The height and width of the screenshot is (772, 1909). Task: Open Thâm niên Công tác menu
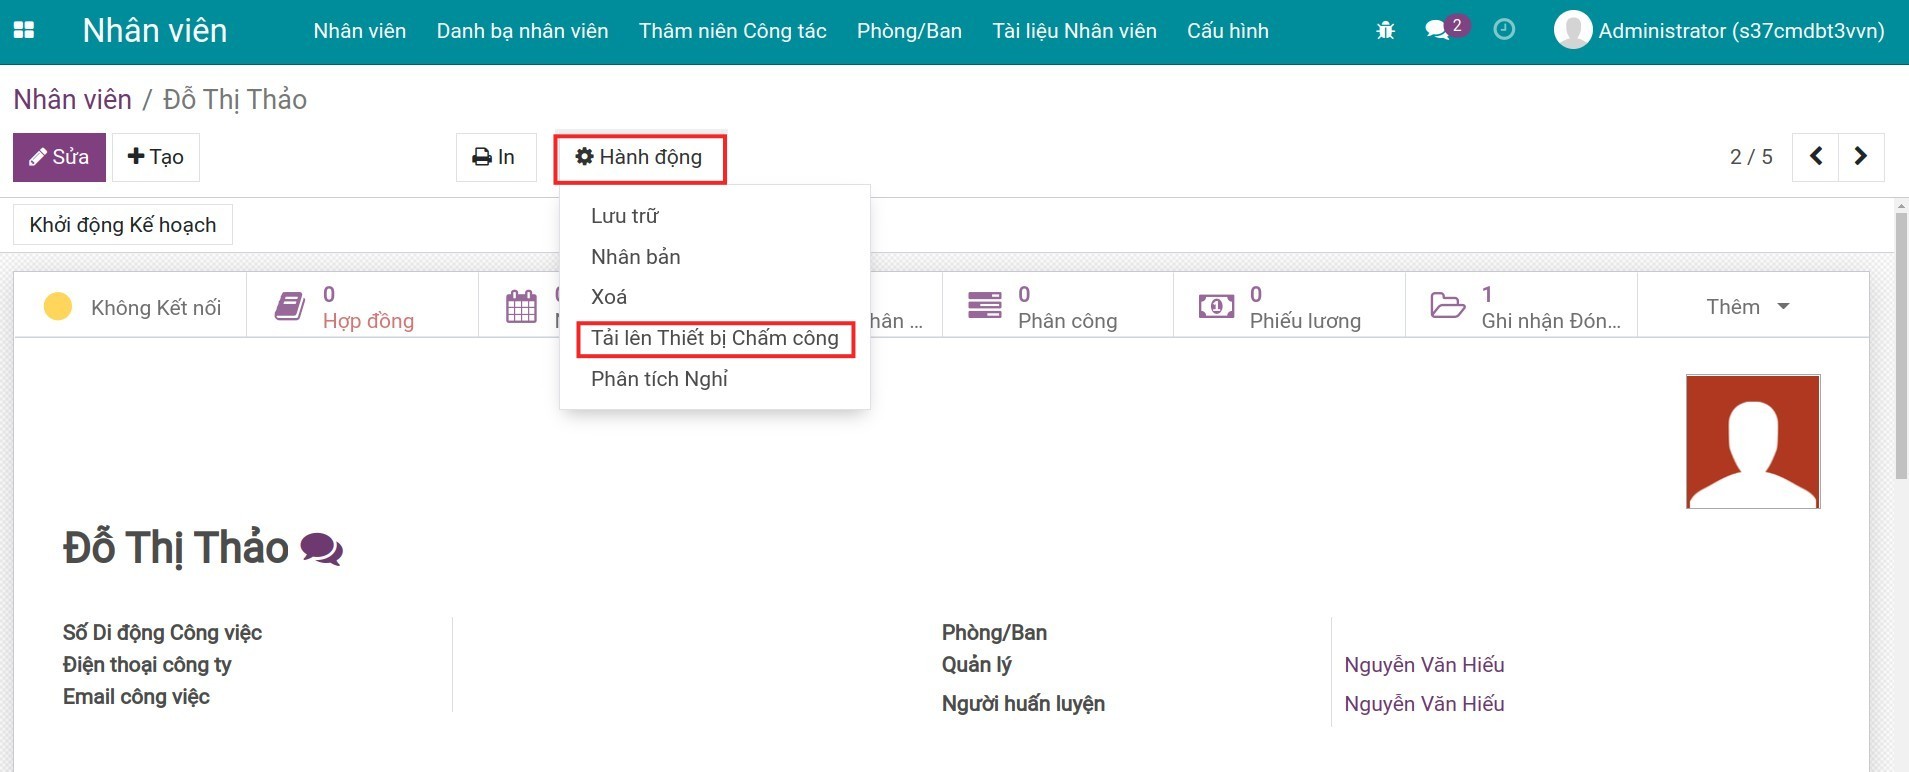(x=733, y=31)
